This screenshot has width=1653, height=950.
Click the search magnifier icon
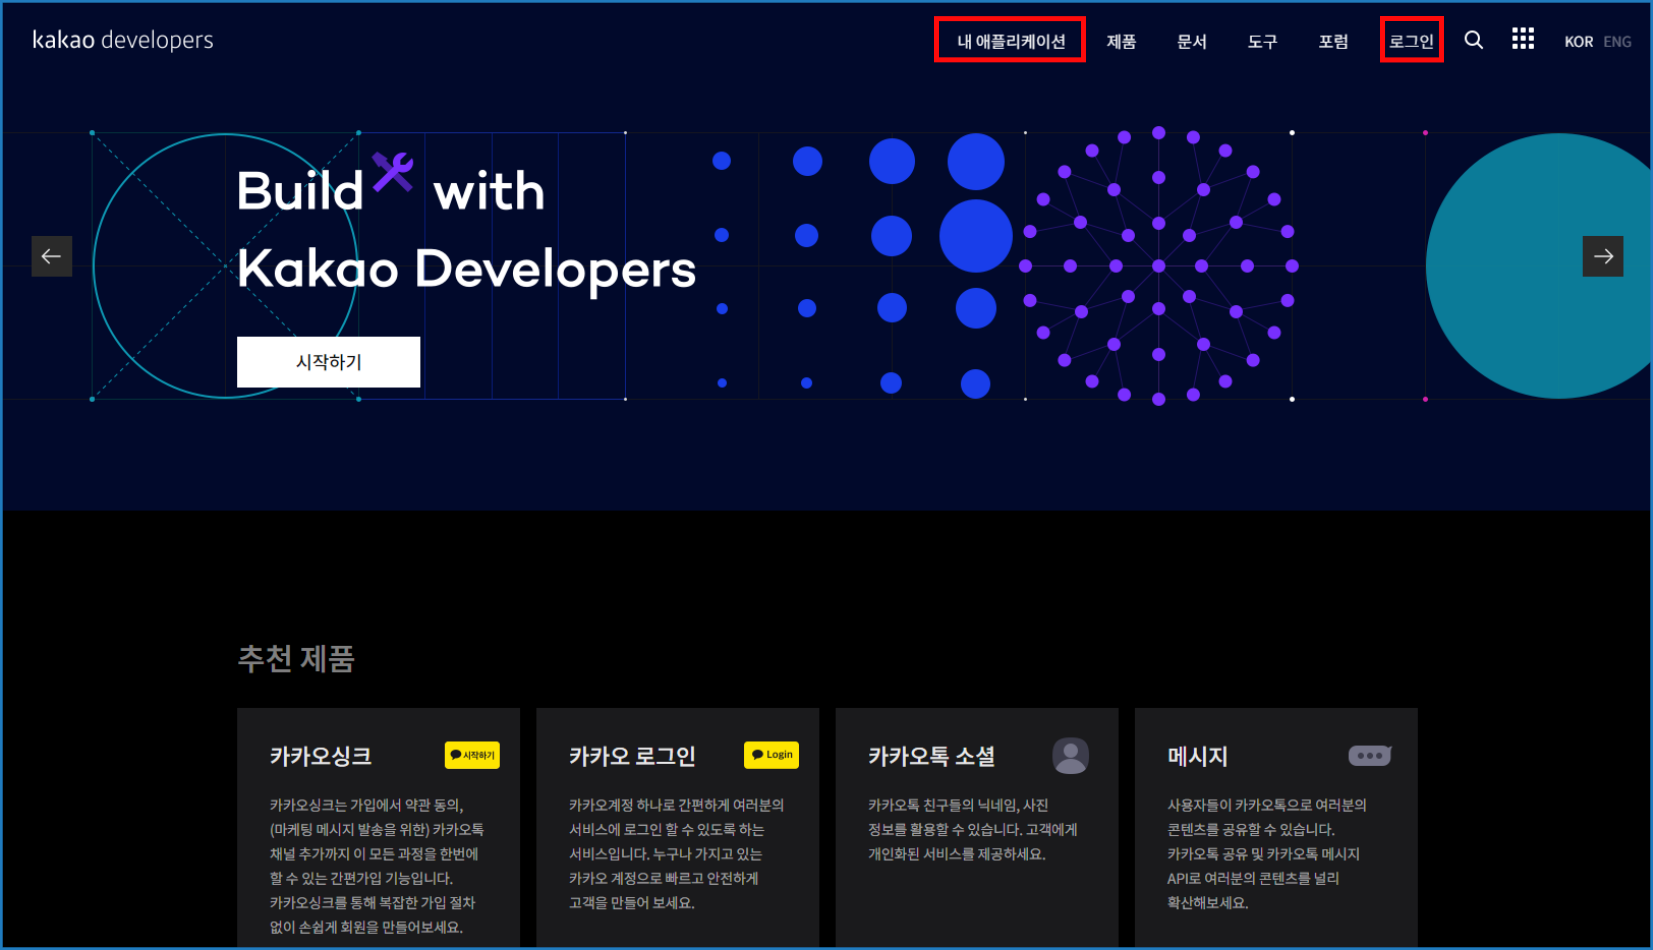point(1473,40)
